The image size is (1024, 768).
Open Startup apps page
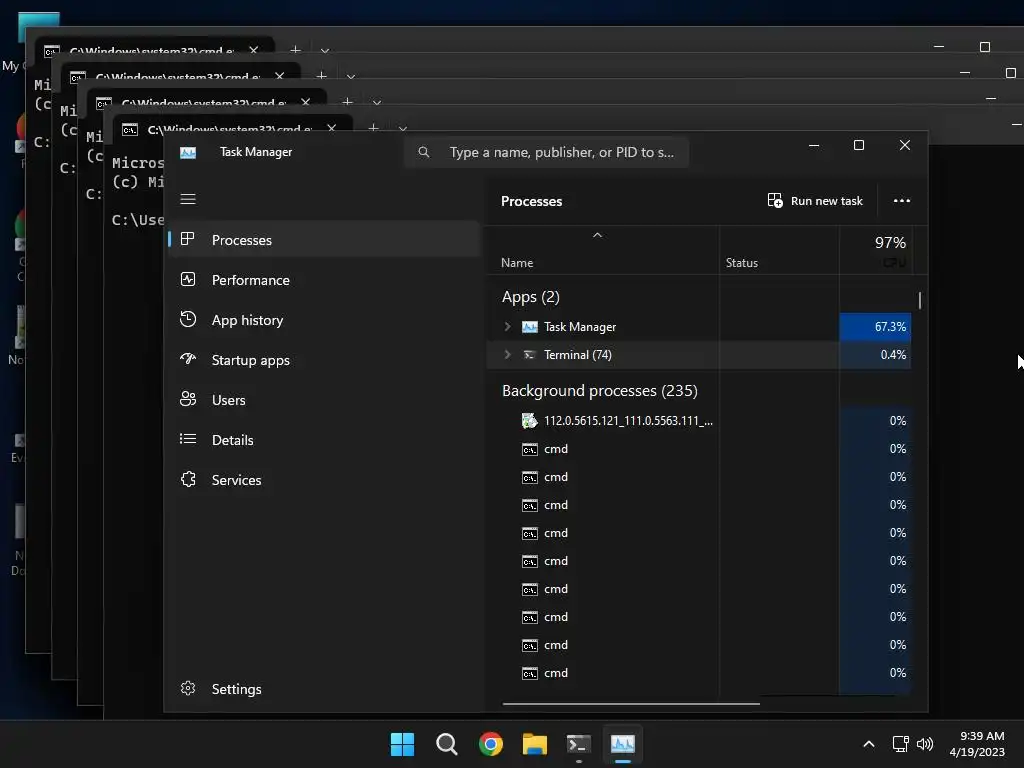click(324, 360)
